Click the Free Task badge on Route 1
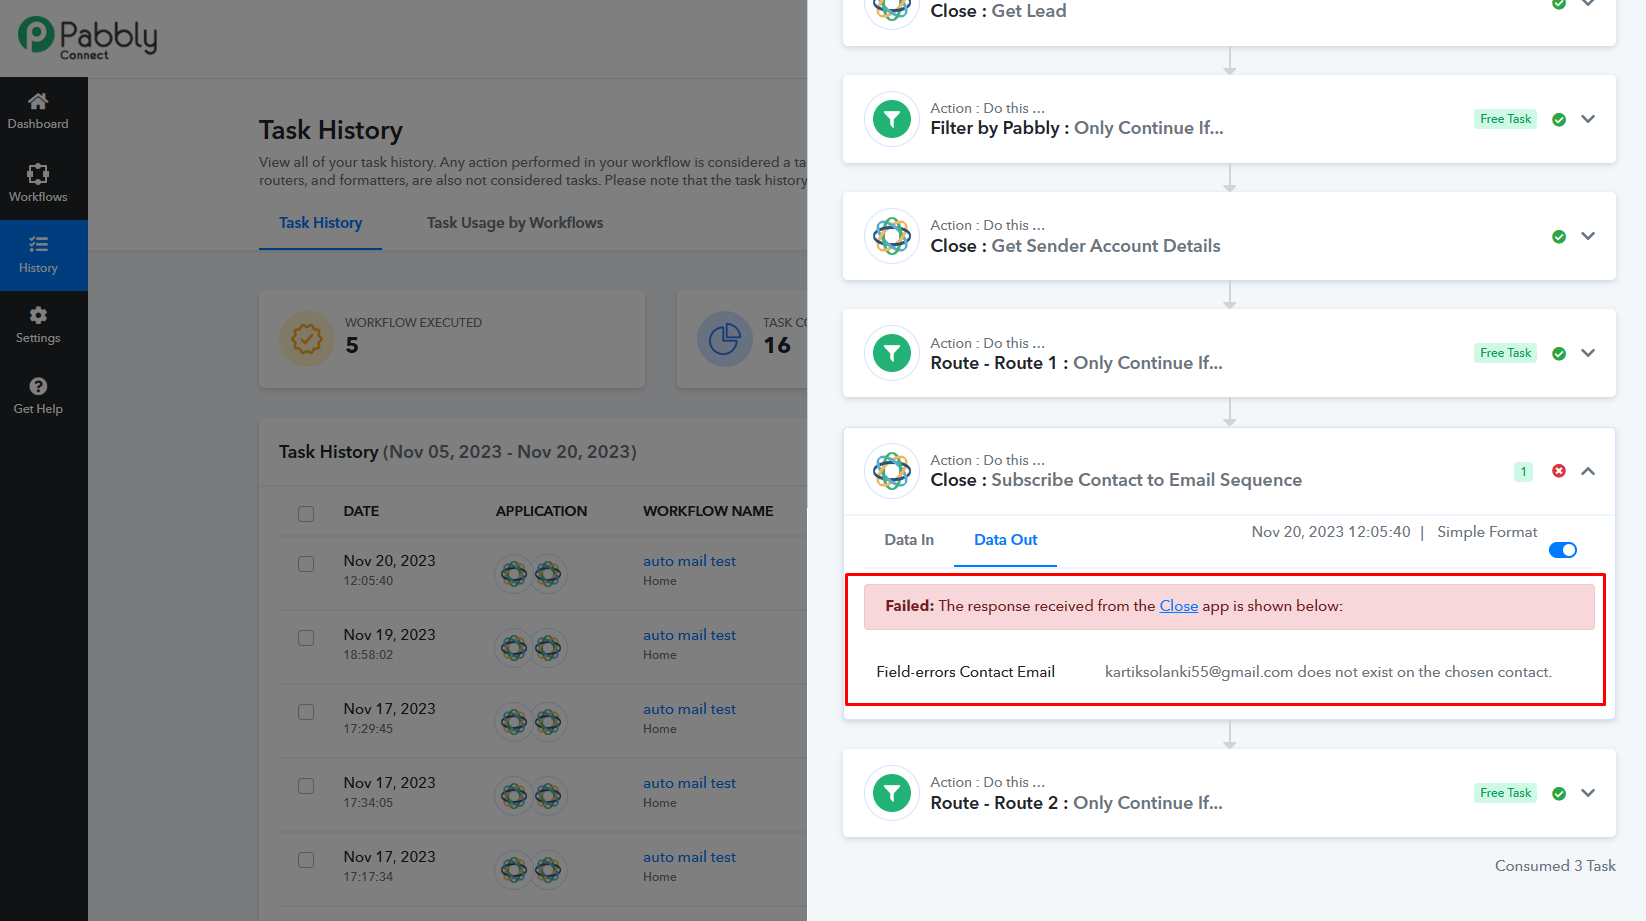This screenshot has width=1646, height=921. click(1505, 353)
